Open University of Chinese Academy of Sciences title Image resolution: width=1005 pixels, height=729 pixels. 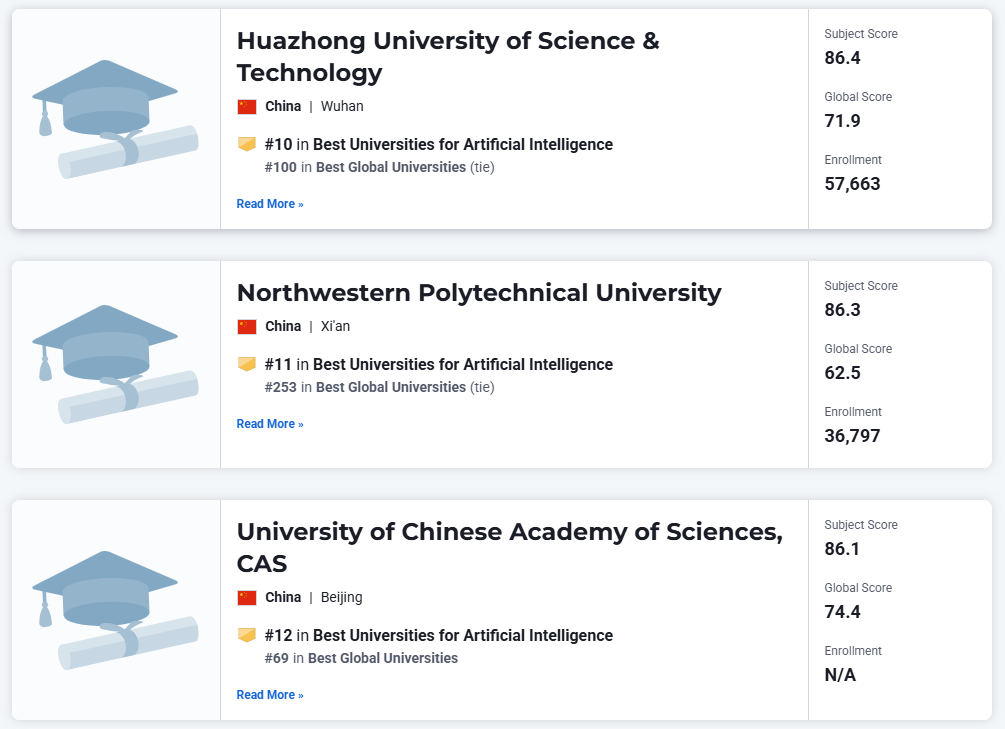click(x=510, y=548)
